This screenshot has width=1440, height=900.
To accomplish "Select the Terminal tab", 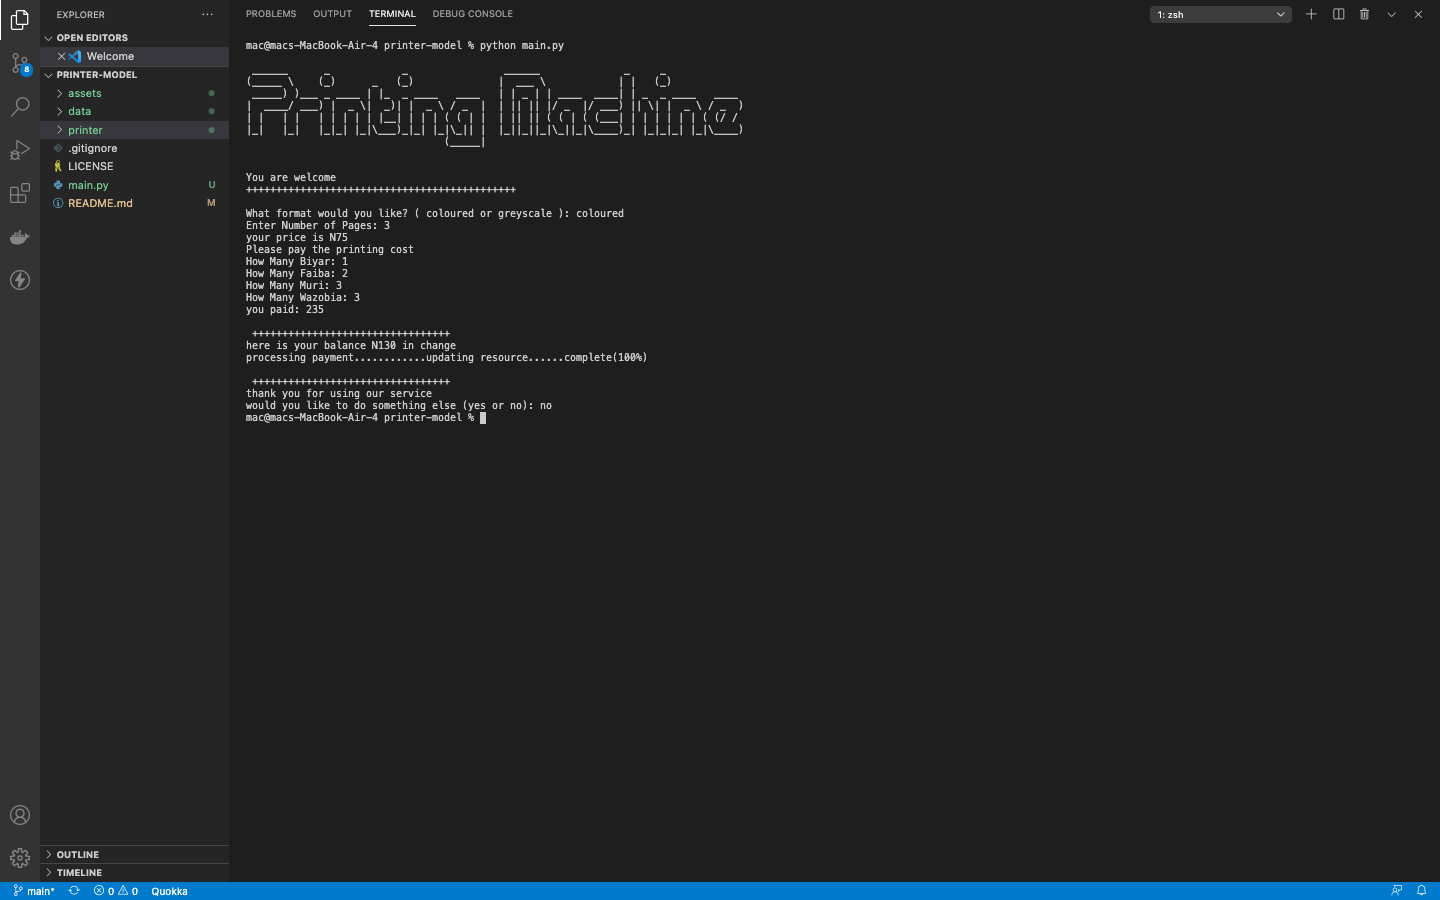I will 392,14.
